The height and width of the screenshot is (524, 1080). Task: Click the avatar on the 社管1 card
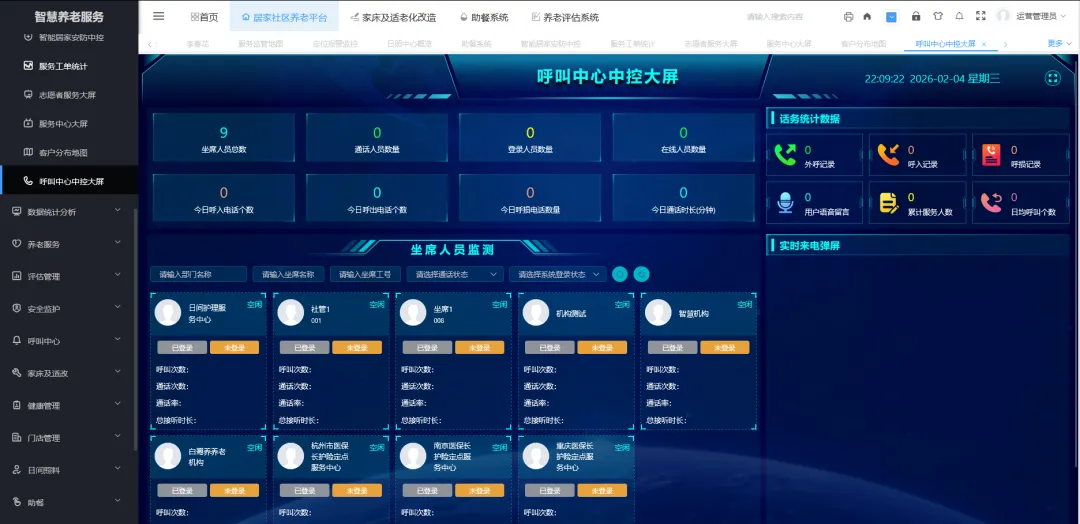point(291,313)
